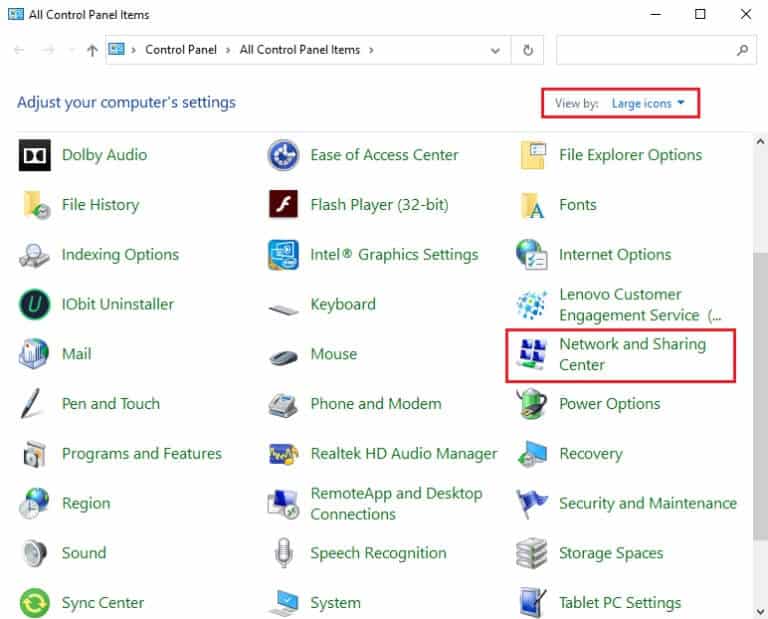Open the Pen and Touch icon
Screen dimensions: 768x619
(31, 404)
